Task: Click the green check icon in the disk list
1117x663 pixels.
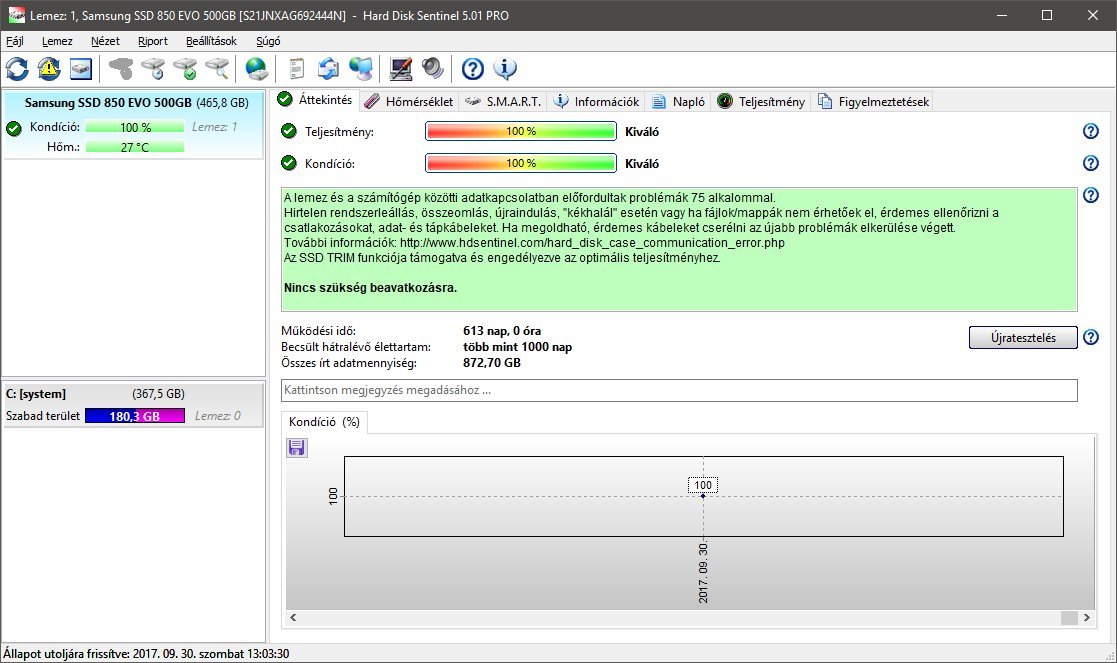Action: (x=14, y=128)
